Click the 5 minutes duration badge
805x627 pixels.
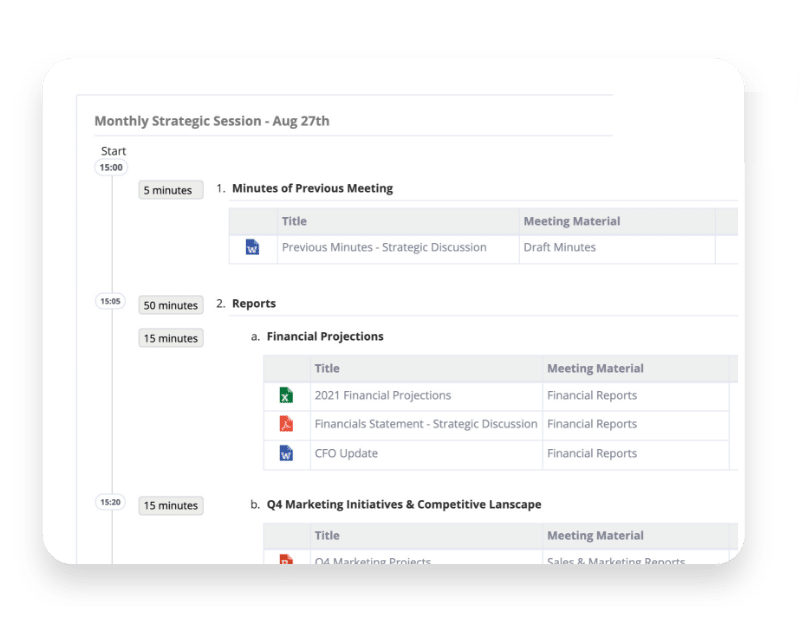tap(171, 190)
